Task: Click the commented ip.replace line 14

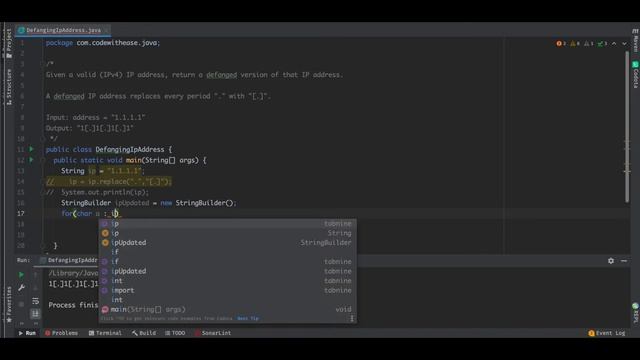Action: [x=109, y=182]
